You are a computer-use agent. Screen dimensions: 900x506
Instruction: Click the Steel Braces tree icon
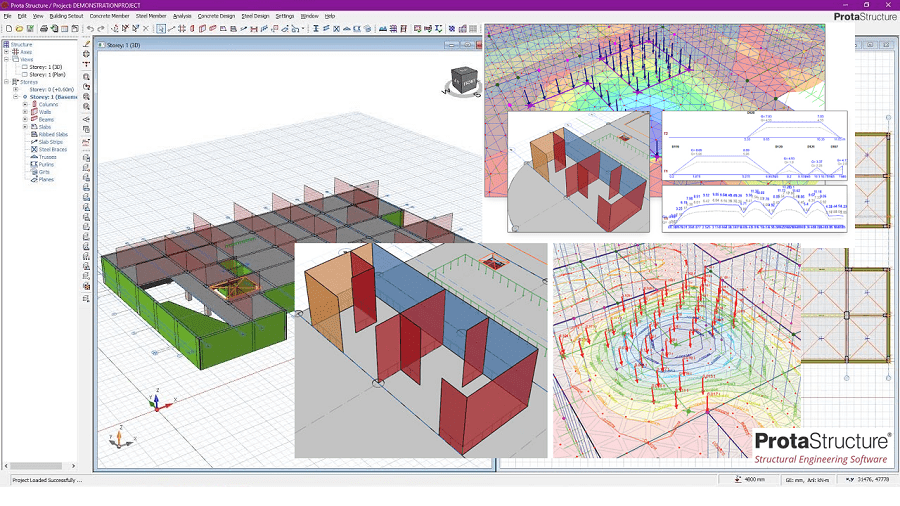[x=34, y=149]
